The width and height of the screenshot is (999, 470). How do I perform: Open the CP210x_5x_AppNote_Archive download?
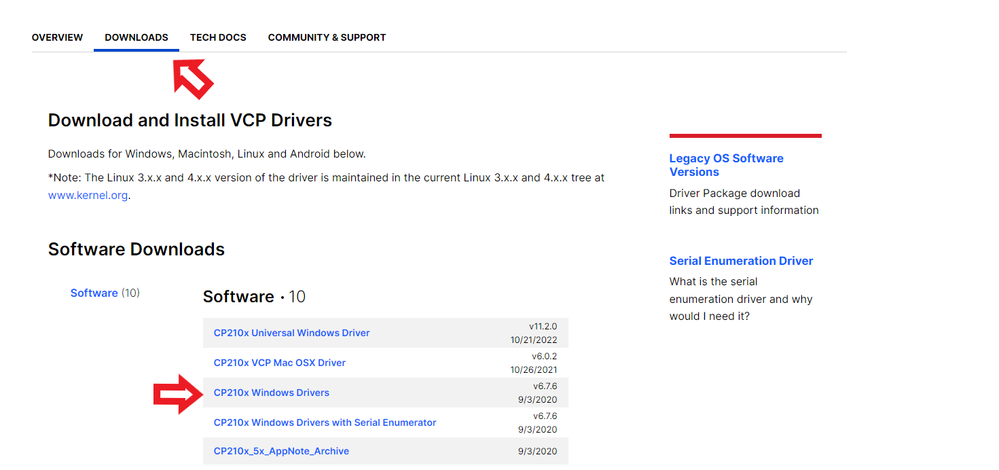(281, 452)
